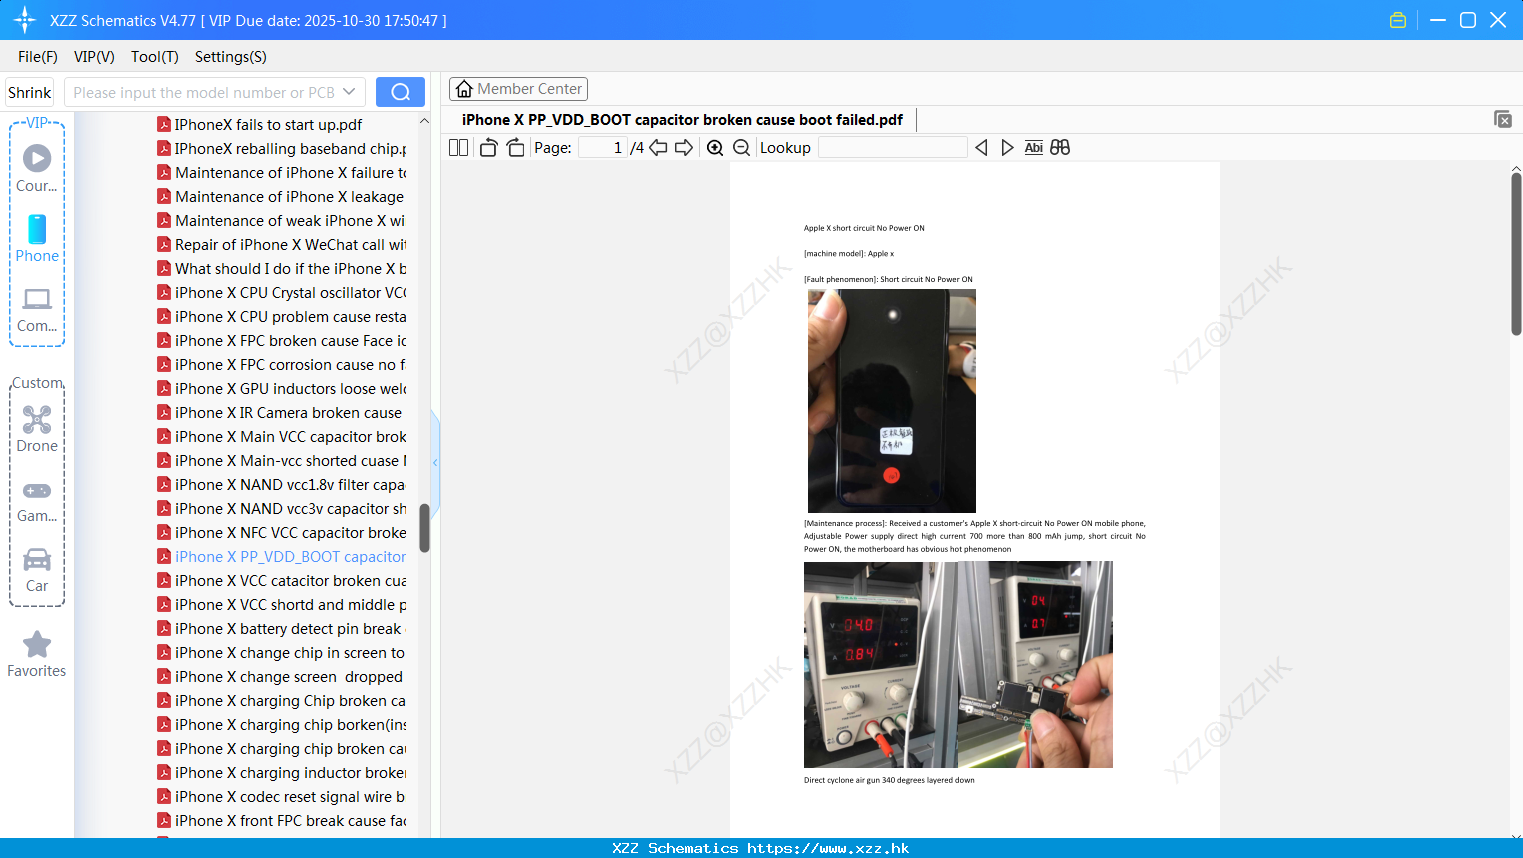Zoom out of the PDF
1523x858 pixels.
tap(741, 148)
